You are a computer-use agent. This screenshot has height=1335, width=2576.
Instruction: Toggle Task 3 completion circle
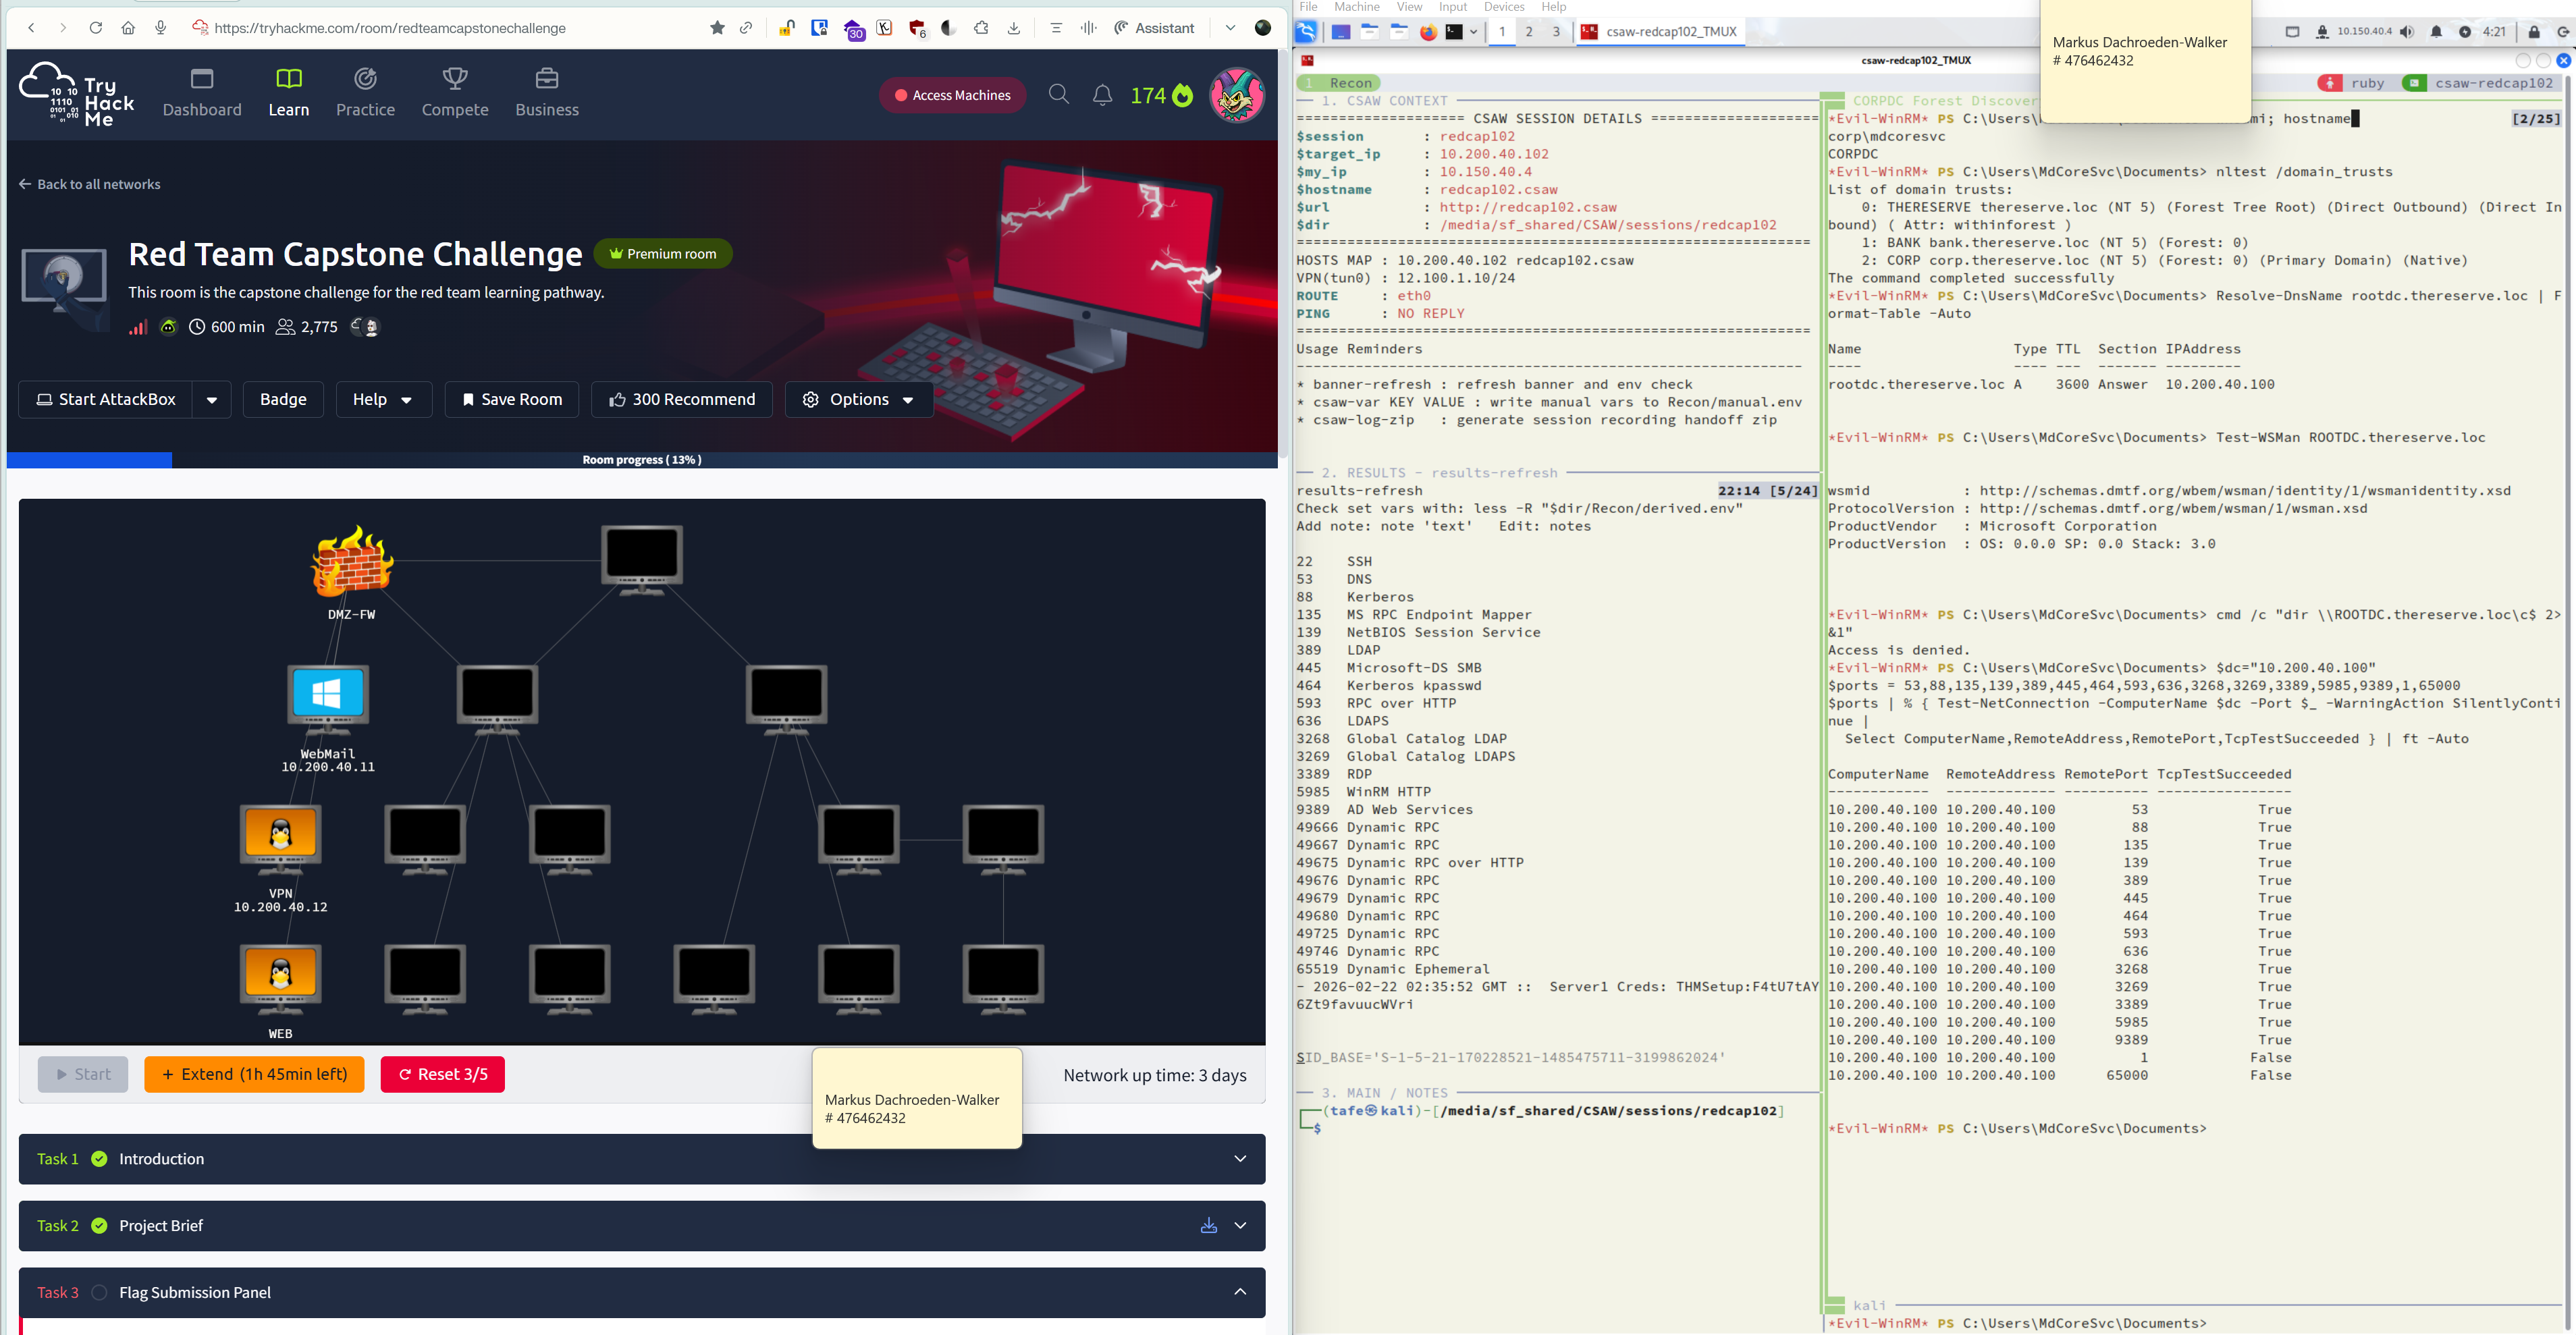99,1292
